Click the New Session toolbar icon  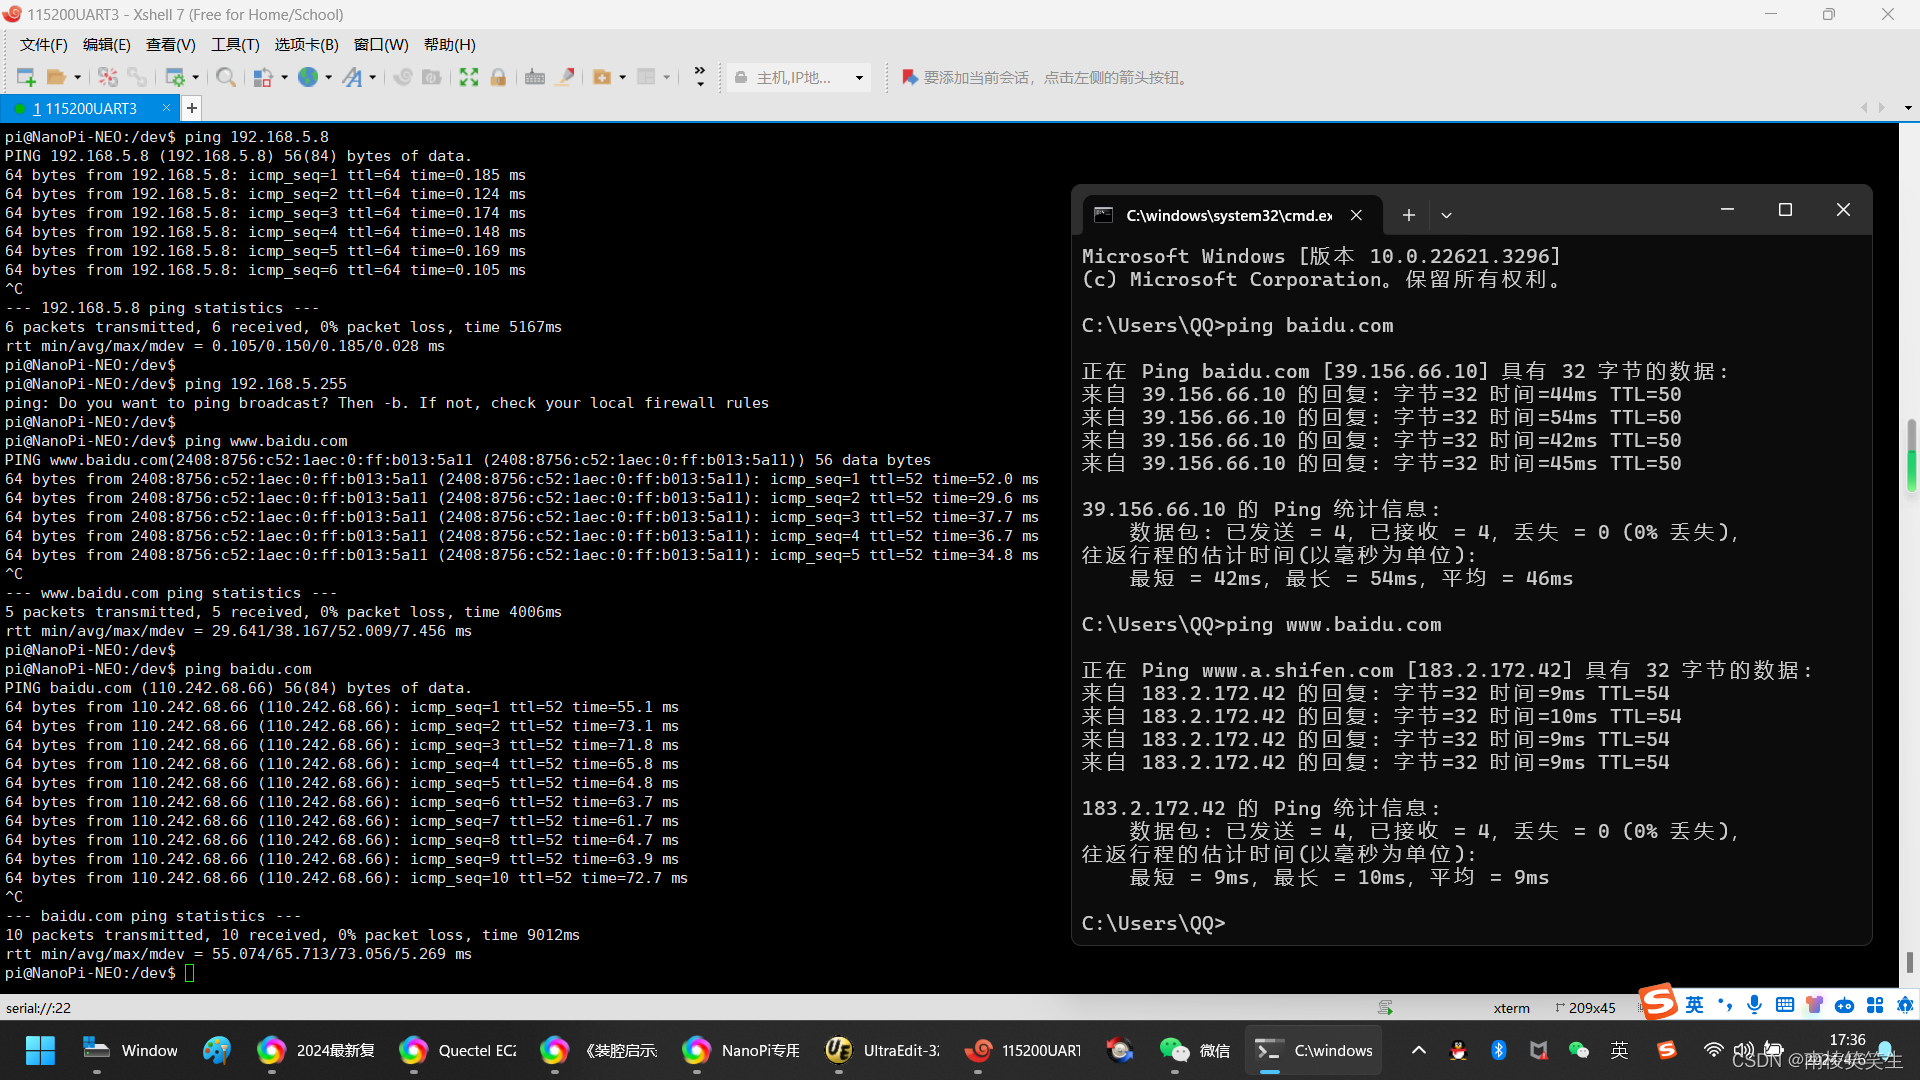pyautogui.click(x=26, y=77)
